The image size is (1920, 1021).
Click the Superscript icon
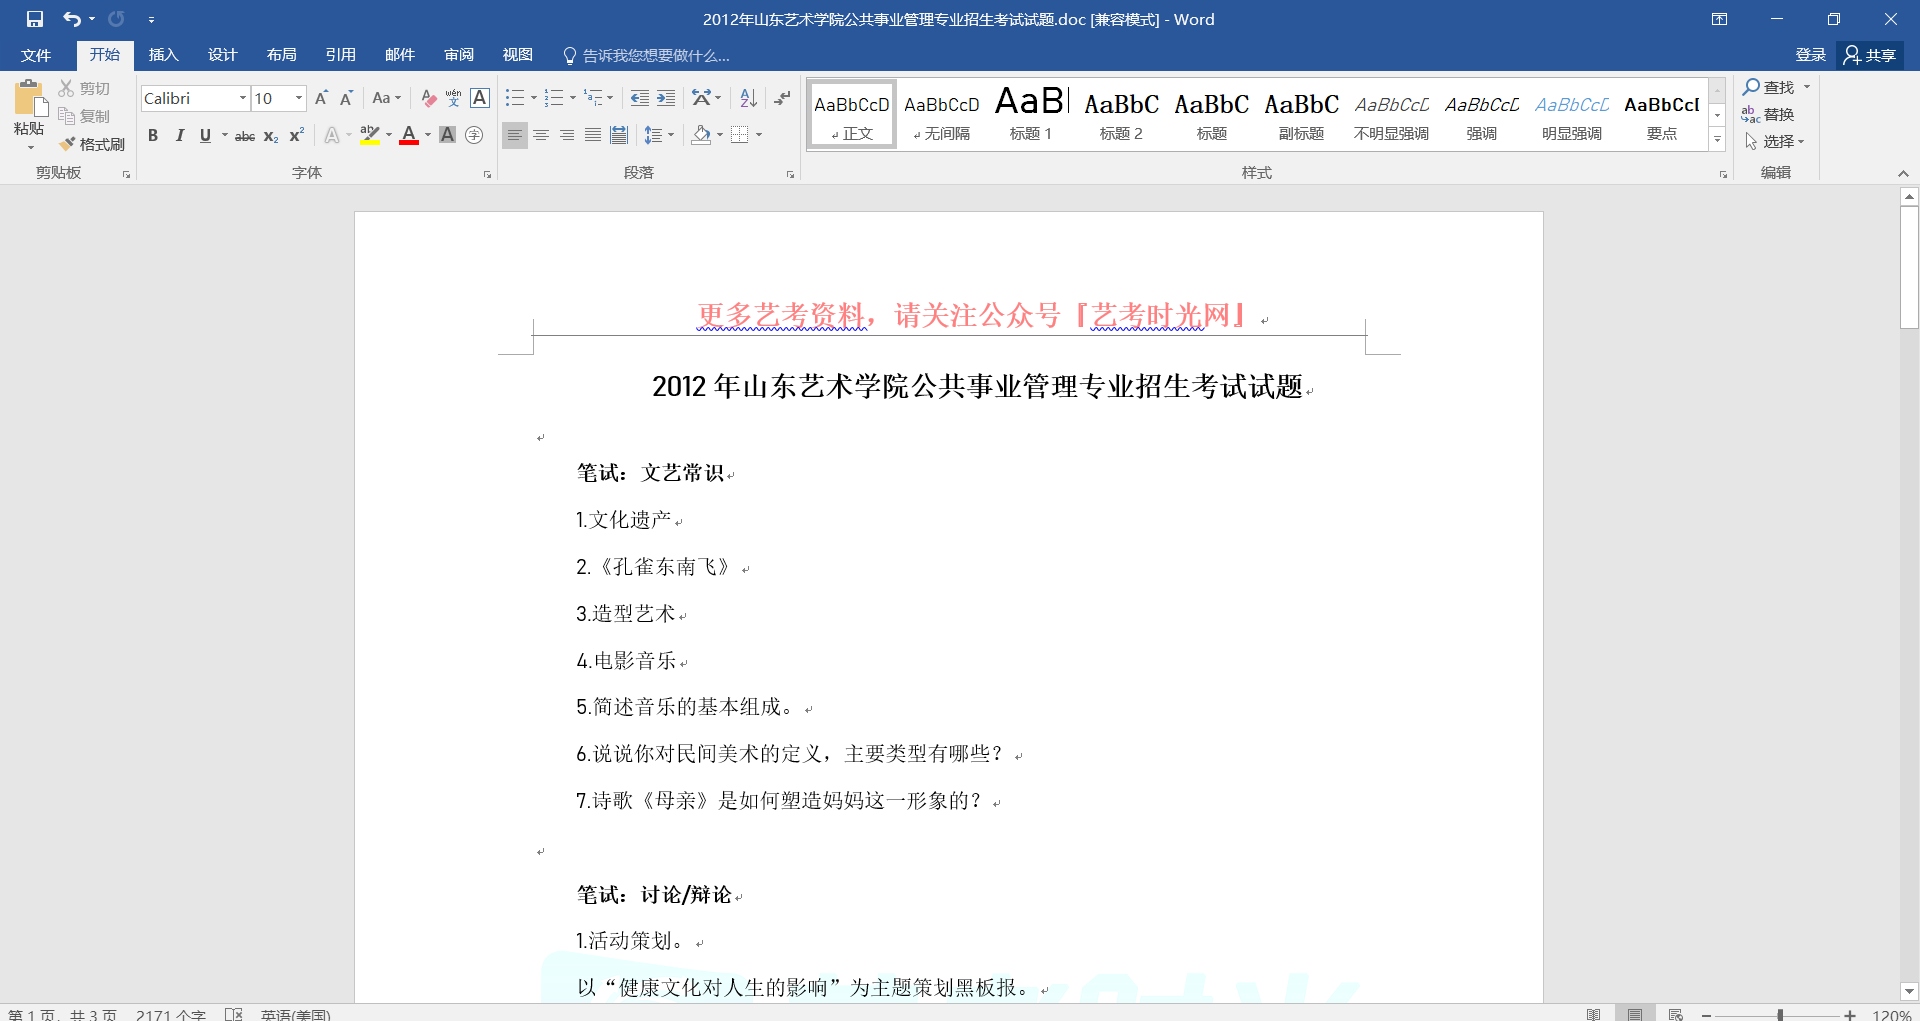tap(297, 136)
